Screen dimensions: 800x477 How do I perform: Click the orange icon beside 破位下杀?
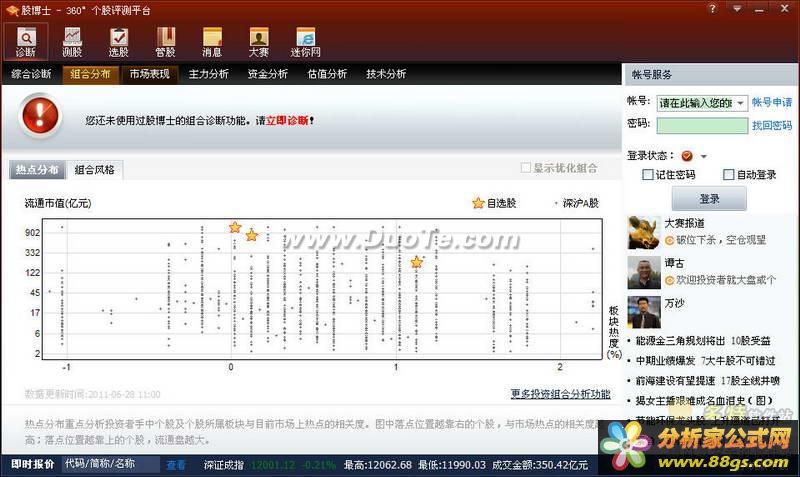669,240
